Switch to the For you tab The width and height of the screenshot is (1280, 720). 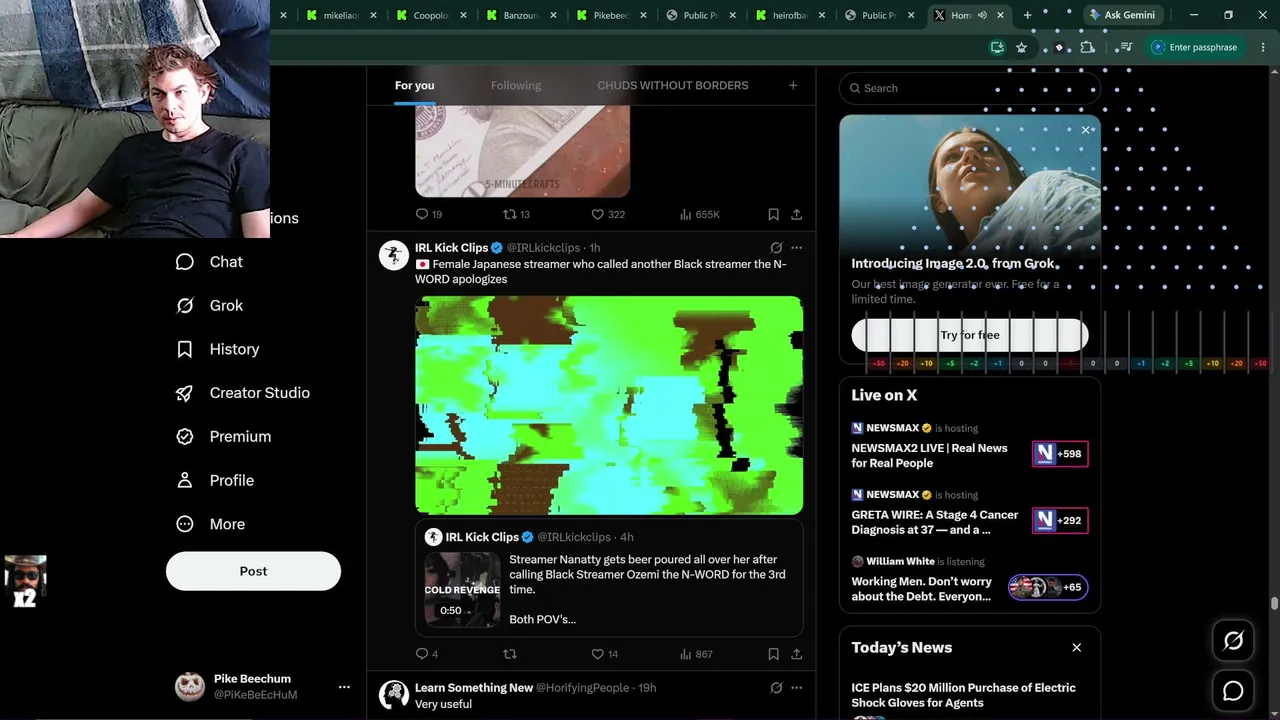[414, 86]
